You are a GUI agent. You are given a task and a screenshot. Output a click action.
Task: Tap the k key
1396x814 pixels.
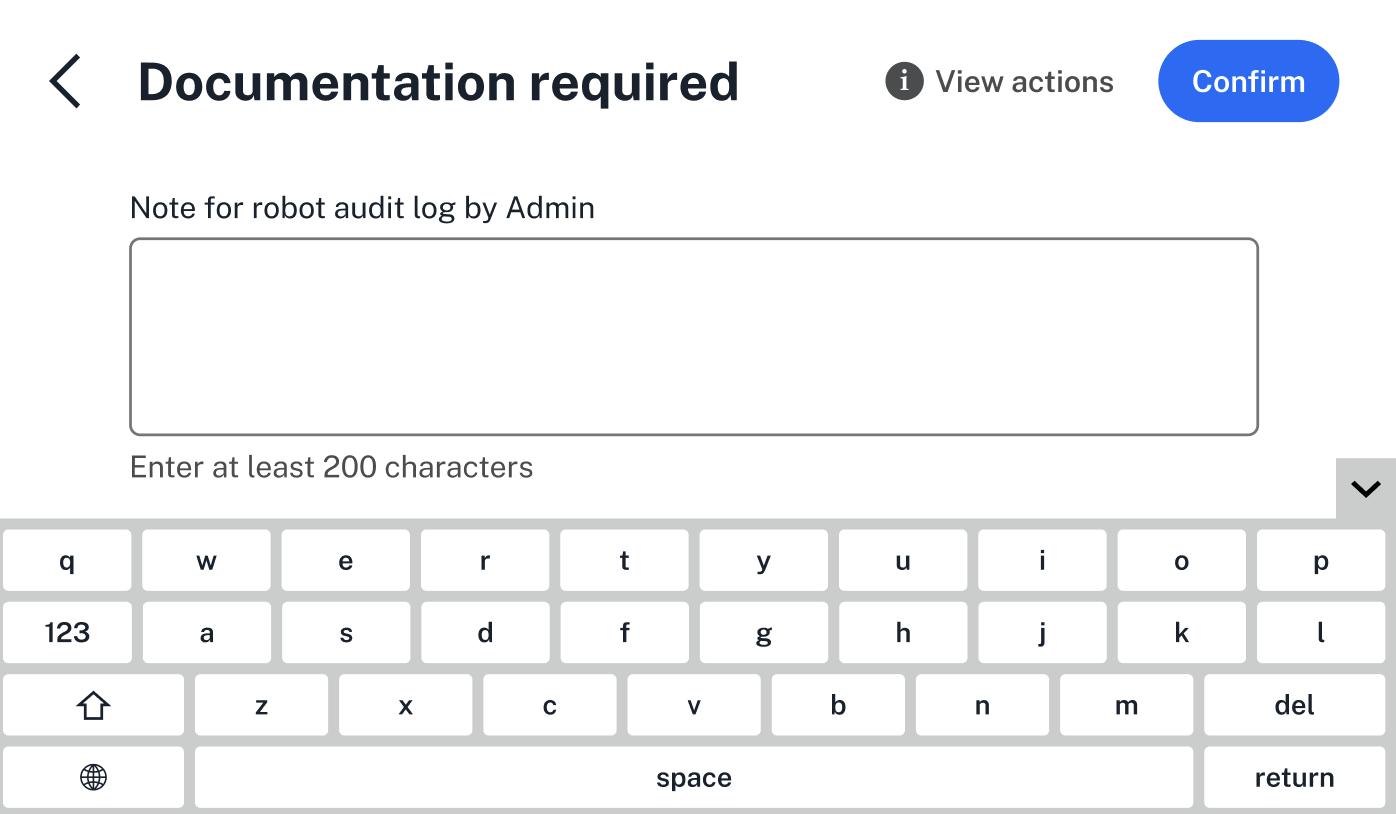pyautogui.click(x=1181, y=632)
